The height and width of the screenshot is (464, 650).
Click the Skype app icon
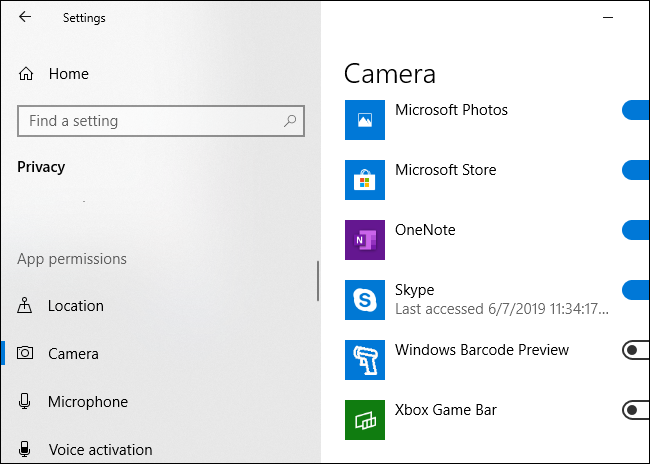click(364, 300)
